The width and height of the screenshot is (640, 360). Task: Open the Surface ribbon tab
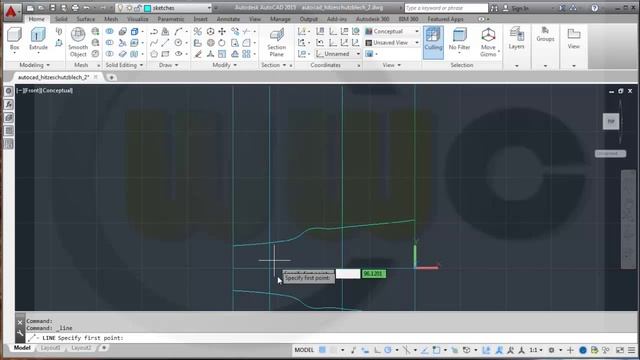click(85, 19)
